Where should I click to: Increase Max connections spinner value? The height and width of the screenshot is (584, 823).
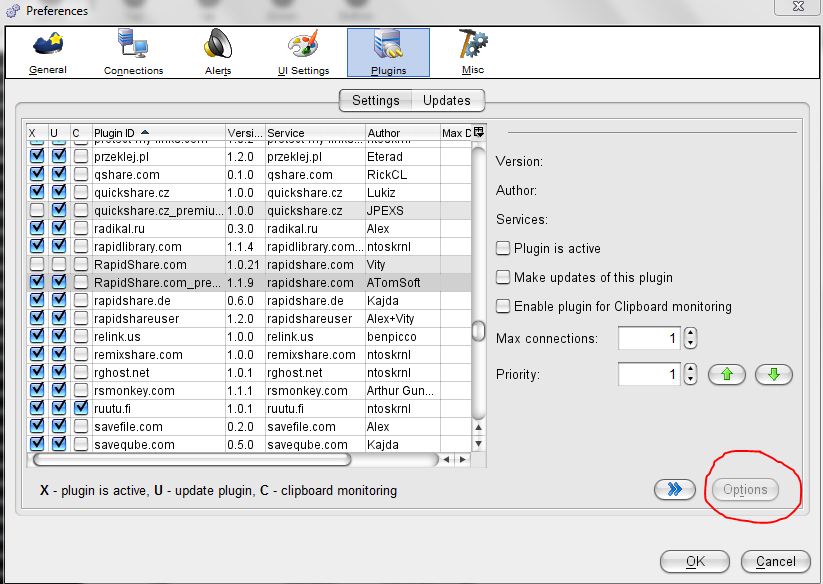click(690, 333)
